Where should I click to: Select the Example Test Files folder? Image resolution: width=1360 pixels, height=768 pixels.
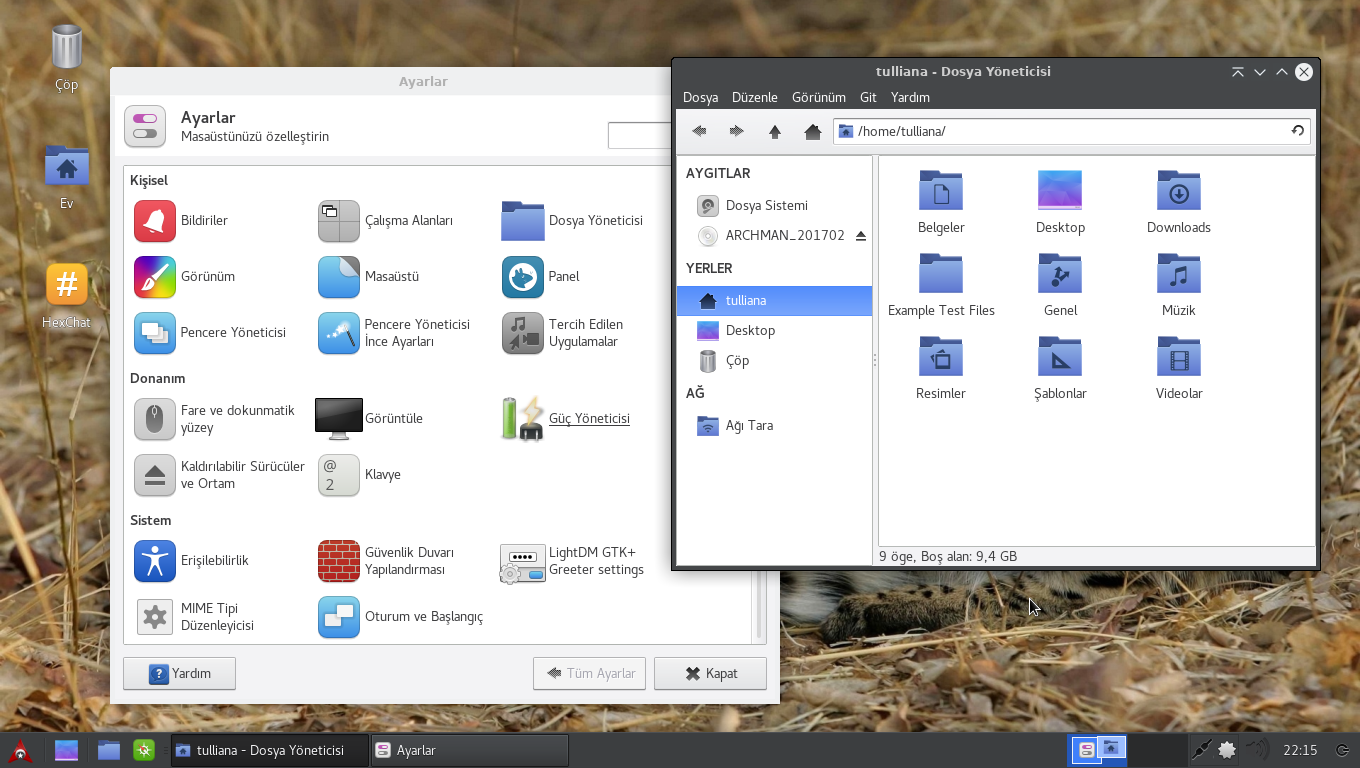point(941,286)
